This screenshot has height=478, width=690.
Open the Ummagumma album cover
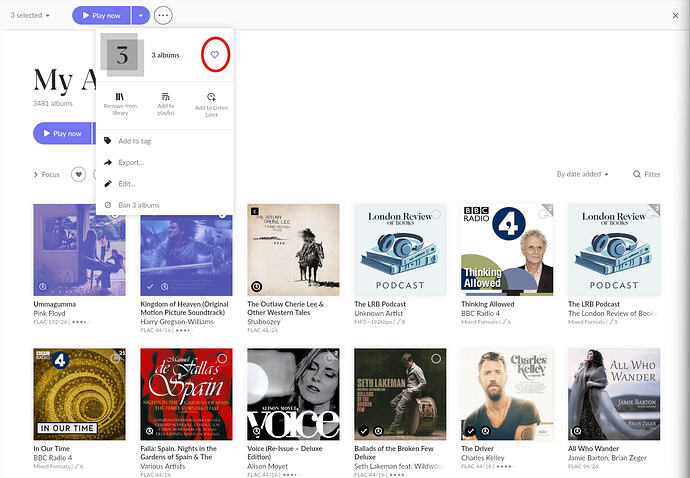[79, 250]
